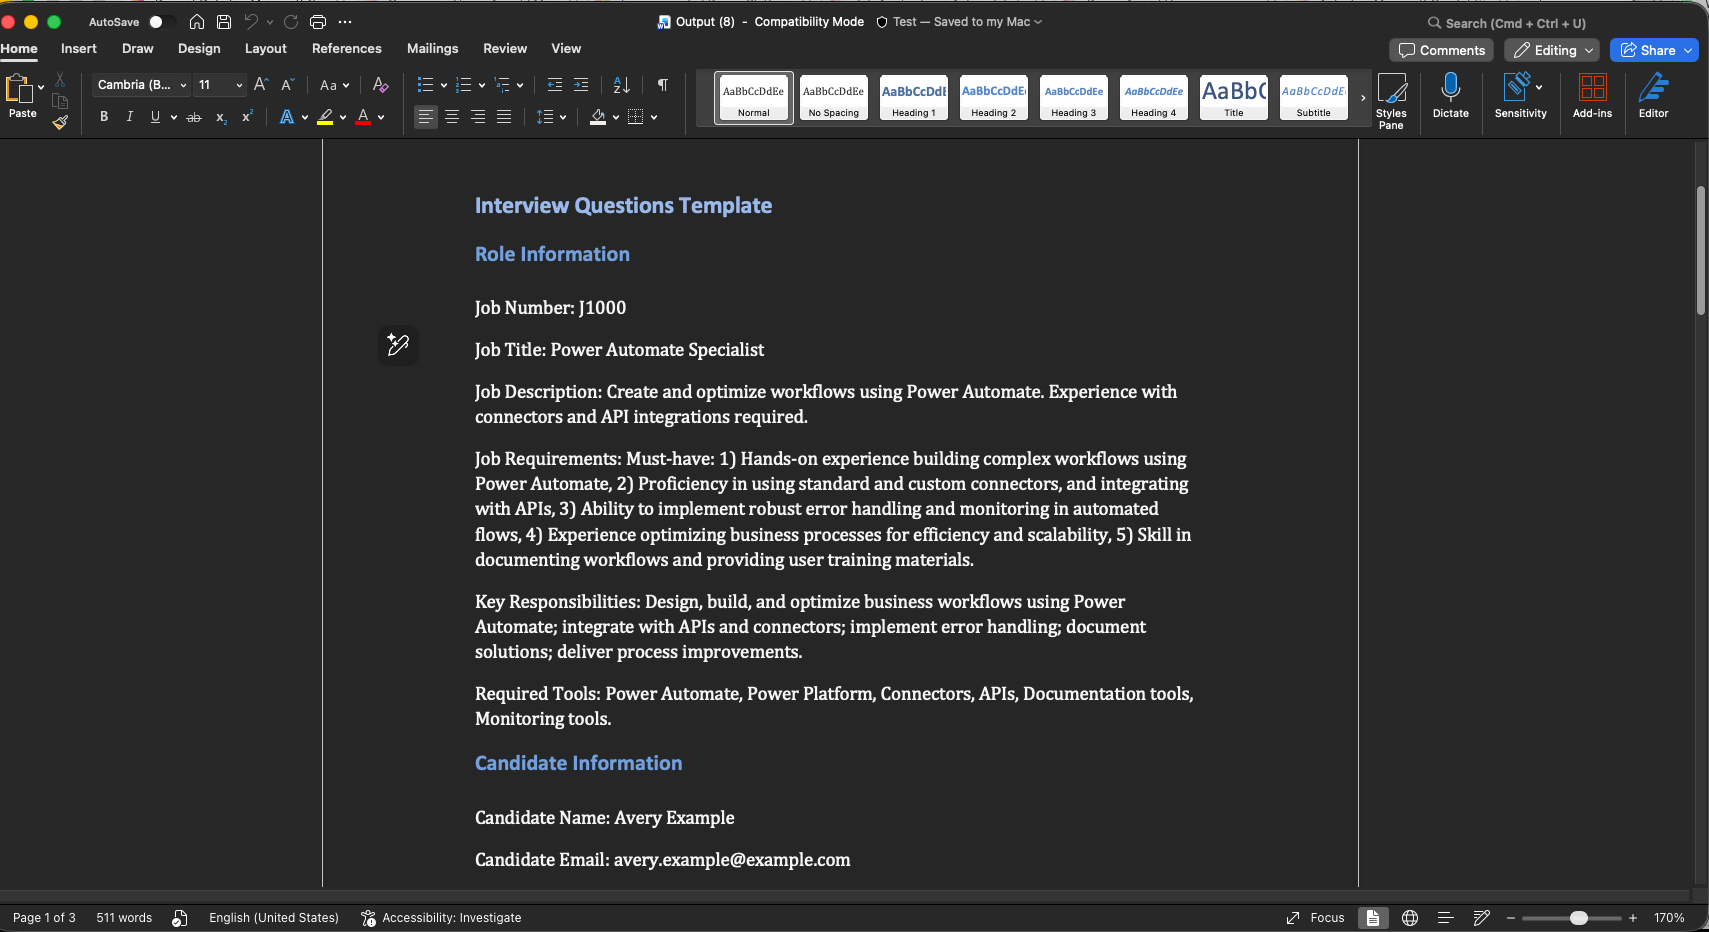Toggle the AutoSave switch

[x=160, y=22]
